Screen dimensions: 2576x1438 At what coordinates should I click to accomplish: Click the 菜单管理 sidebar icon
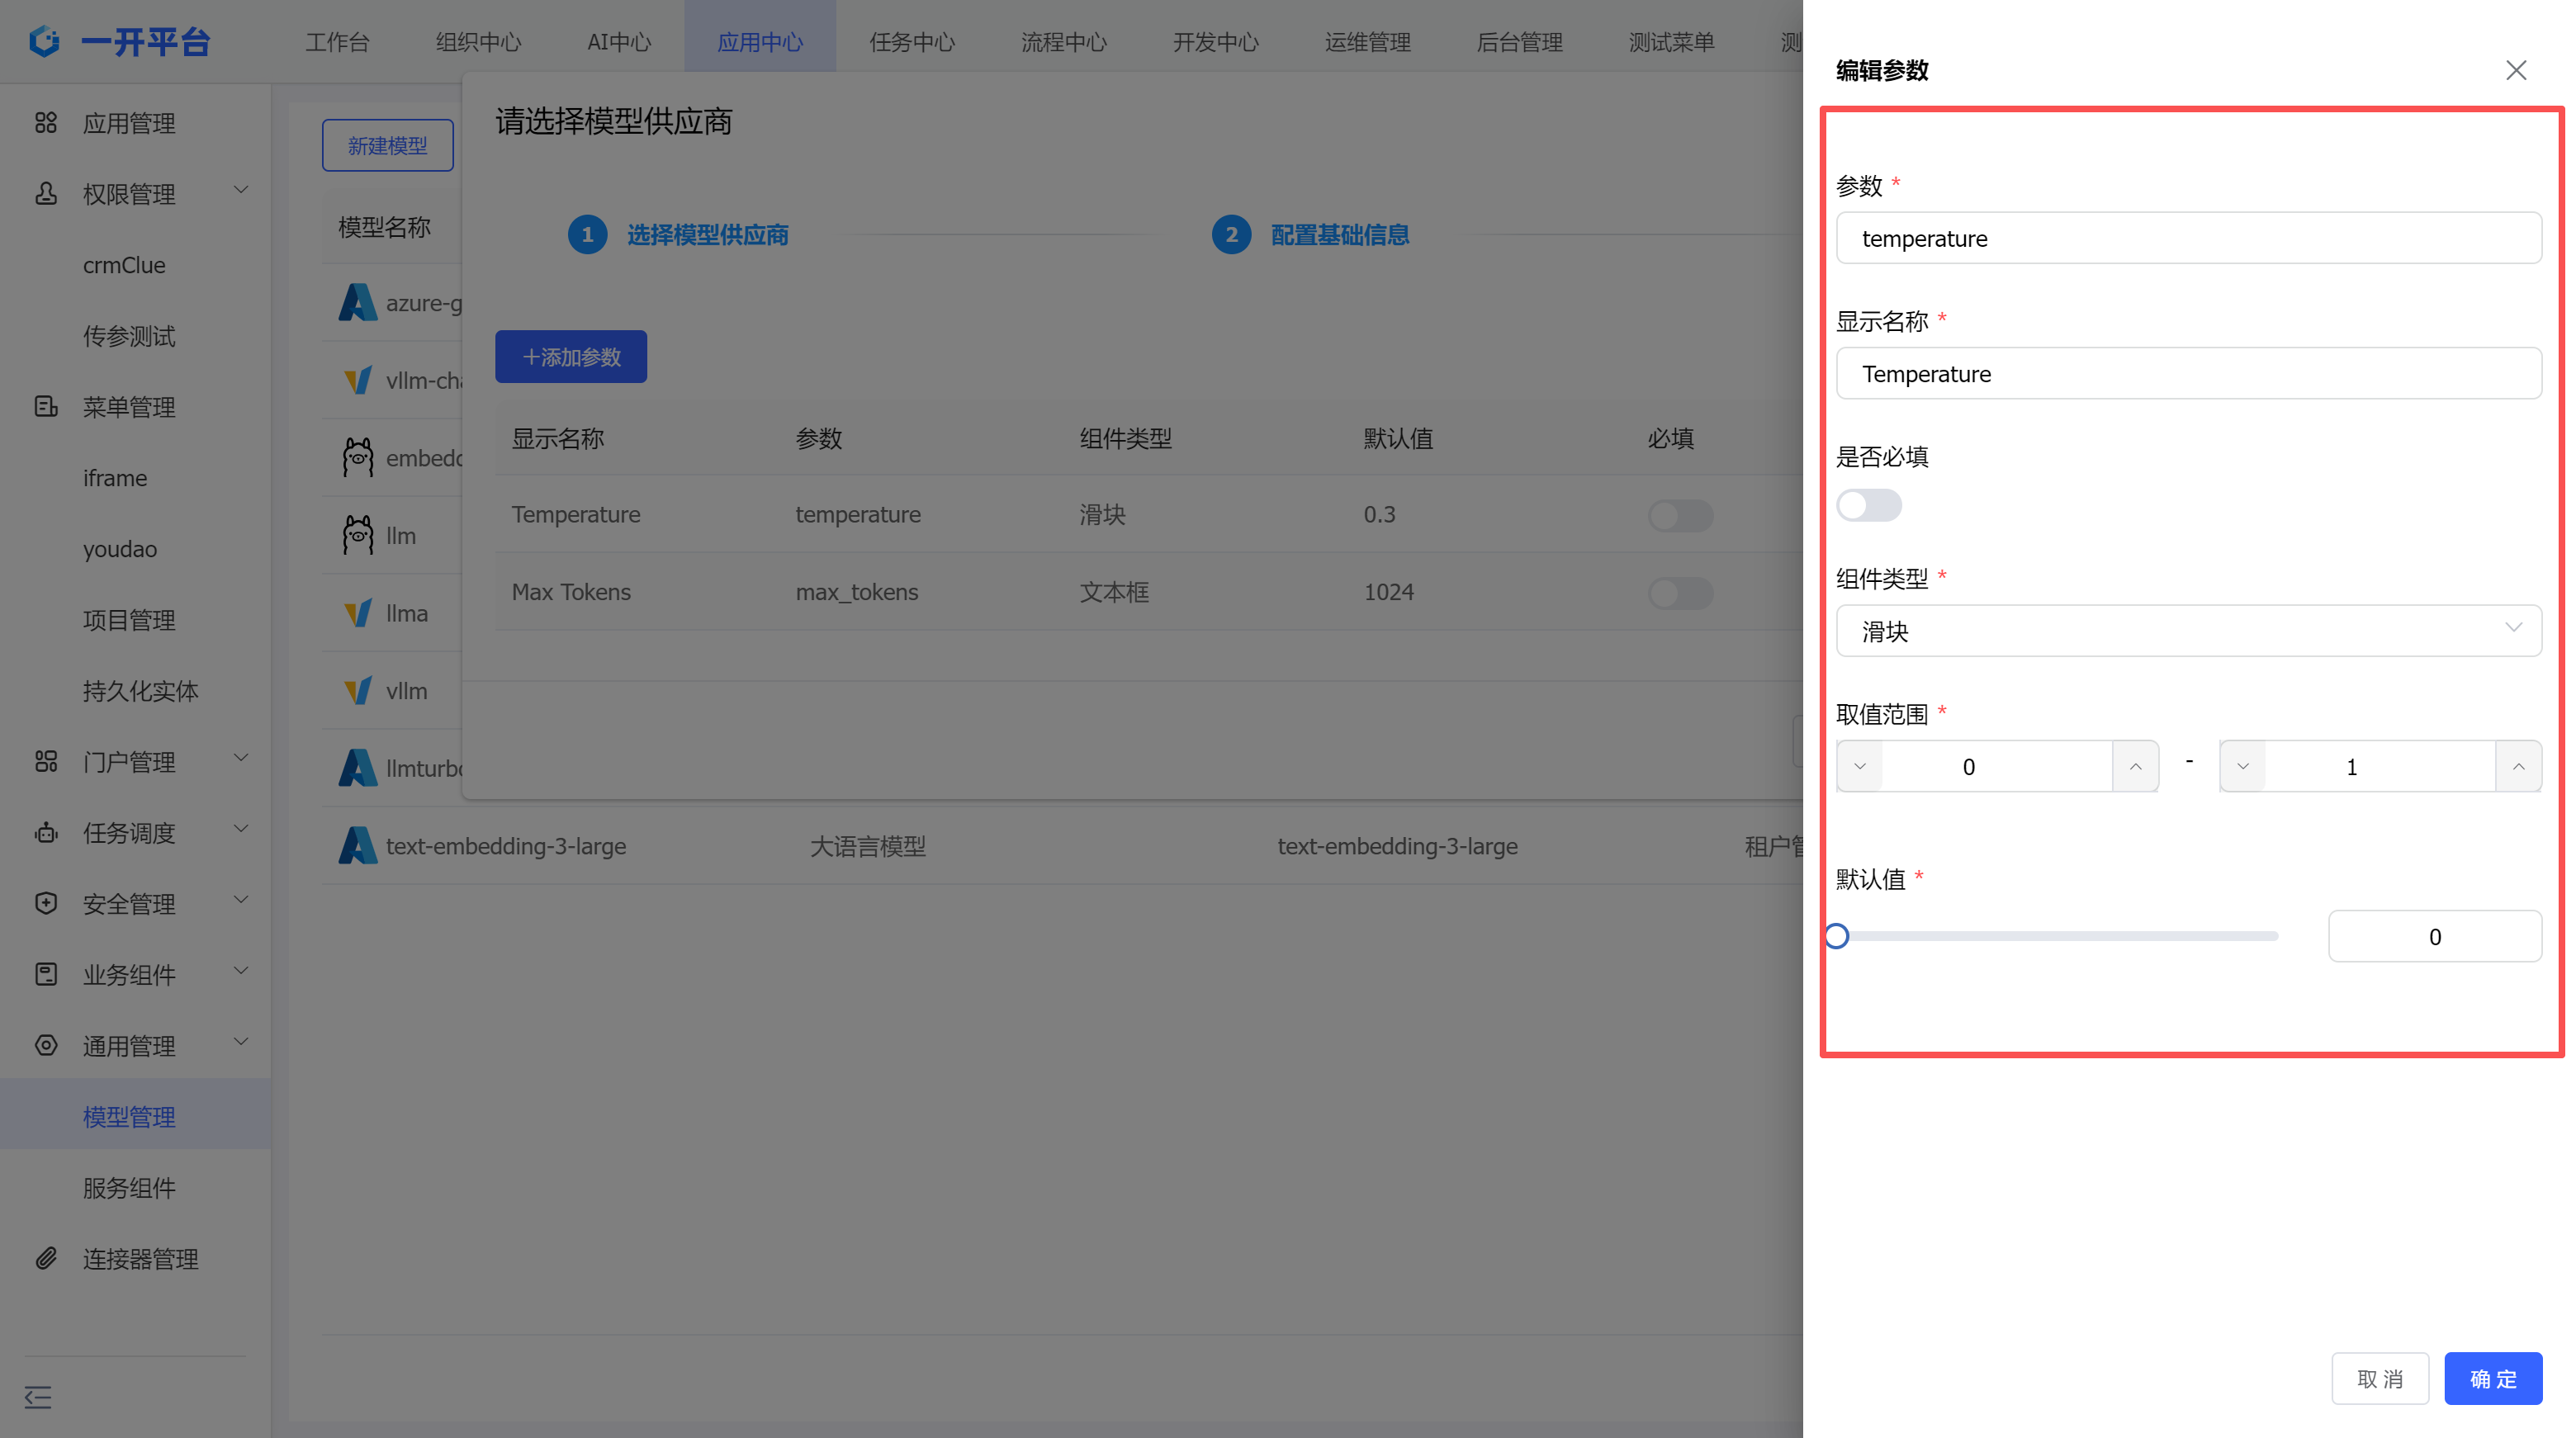tap(46, 406)
